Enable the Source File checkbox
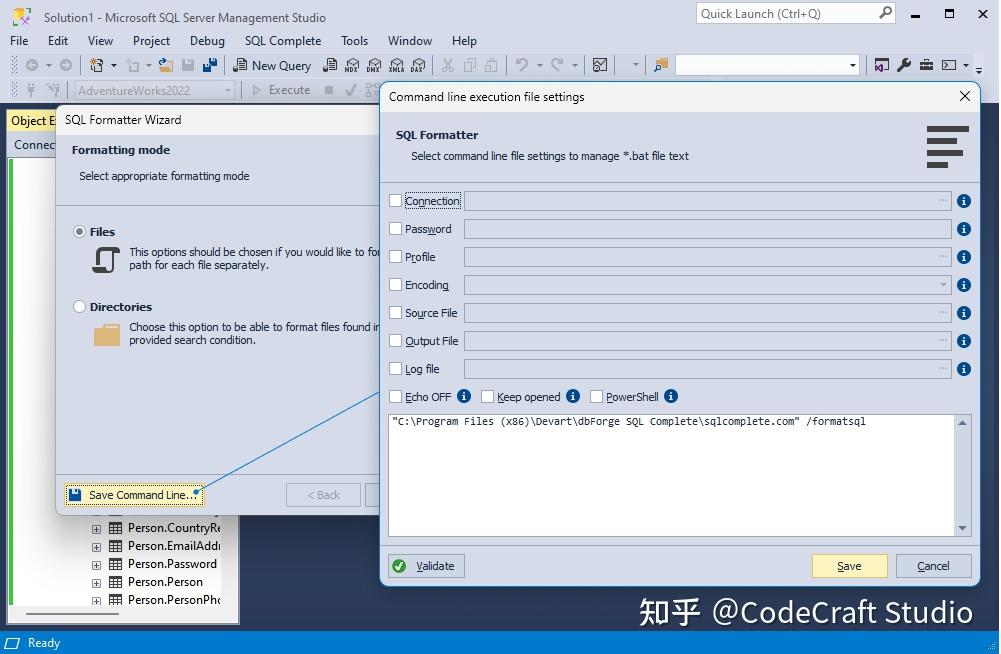The width and height of the screenshot is (1001, 654). (x=395, y=313)
